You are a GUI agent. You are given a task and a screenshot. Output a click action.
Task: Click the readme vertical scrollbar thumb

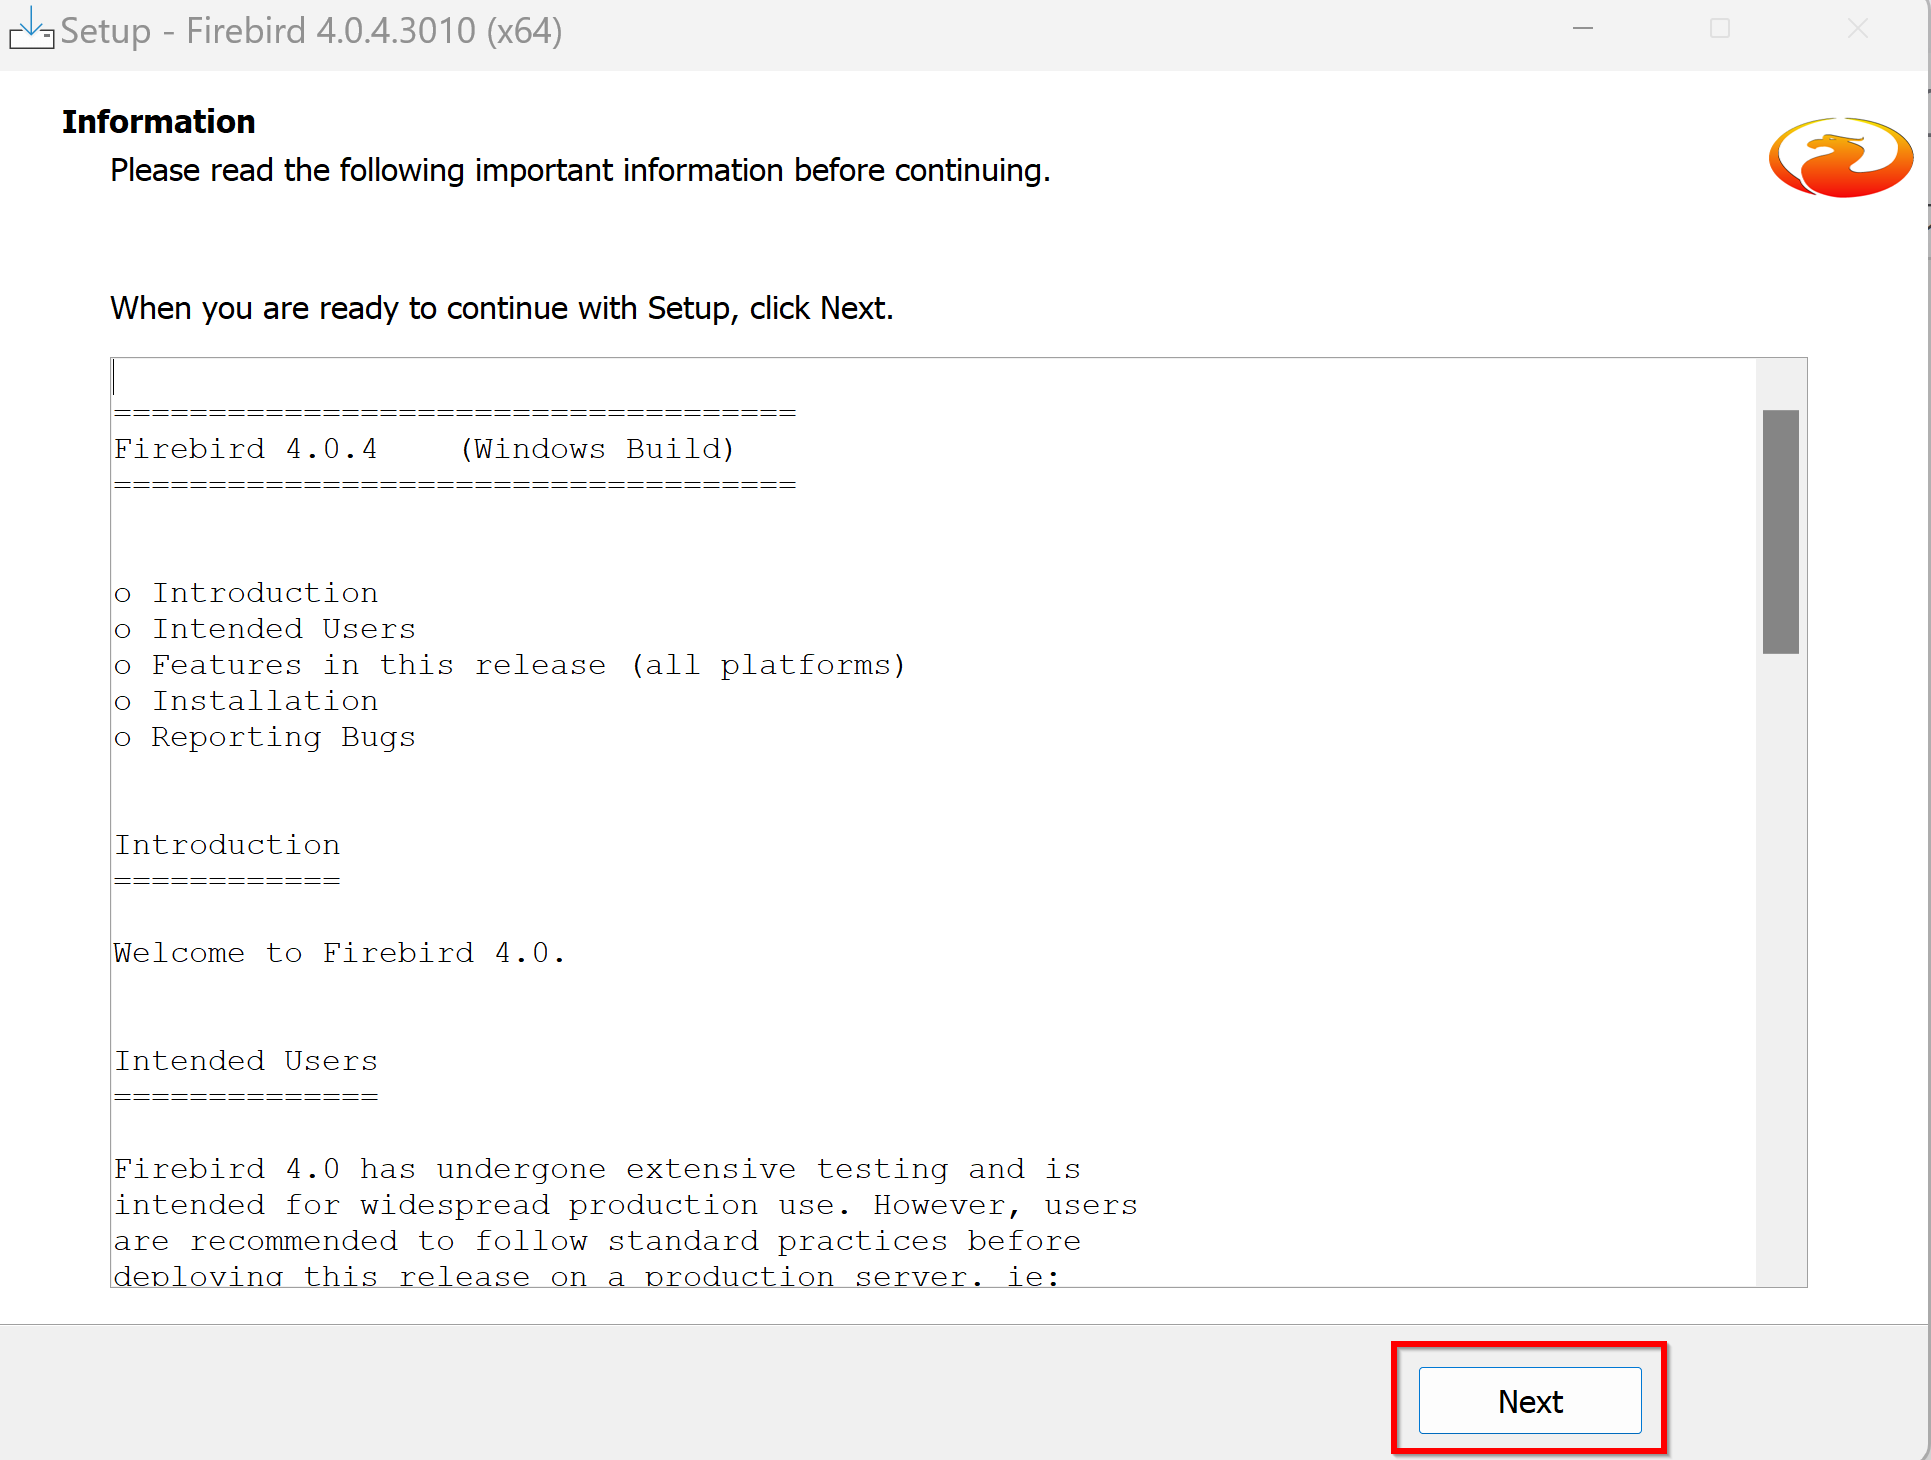coord(1781,531)
